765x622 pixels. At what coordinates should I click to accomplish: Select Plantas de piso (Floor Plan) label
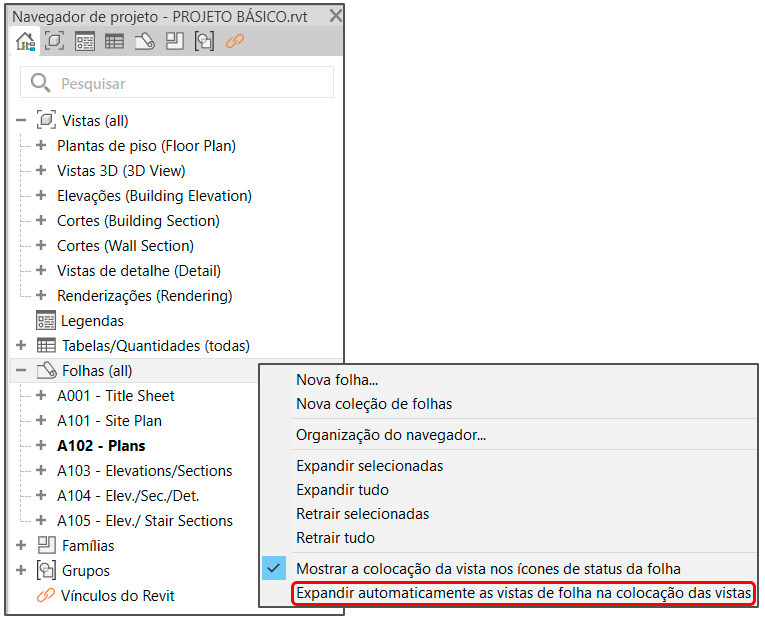point(146,146)
